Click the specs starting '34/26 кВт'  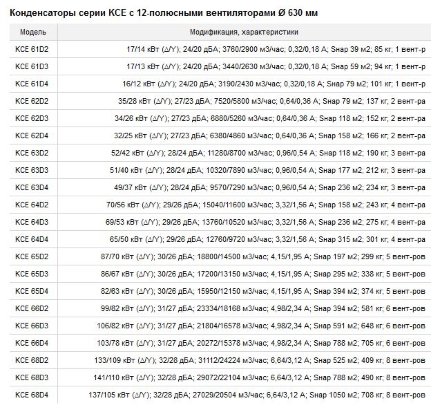tap(270, 118)
